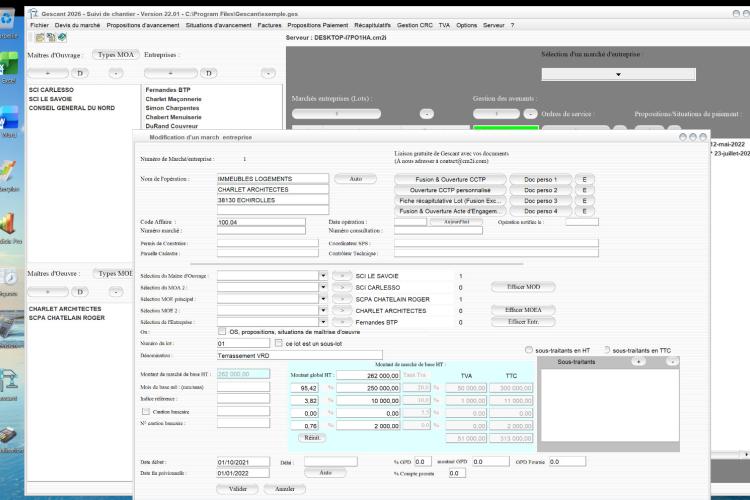Click the arrow button next to SCI CARLESSO row
The width and height of the screenshot is (750, 500).
point(342,287)
